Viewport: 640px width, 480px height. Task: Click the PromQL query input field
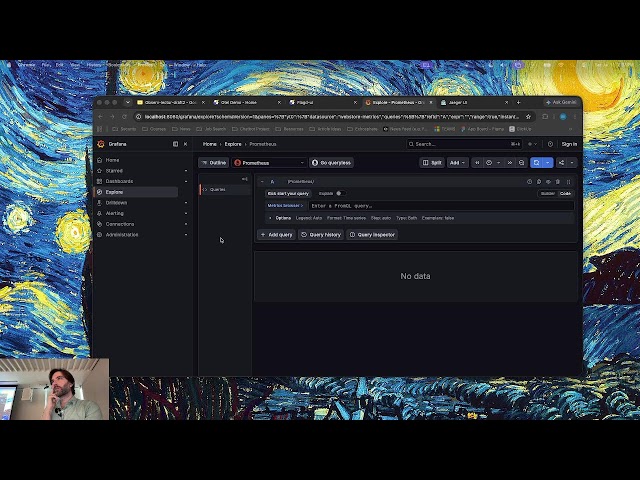(x=441, y=206)
